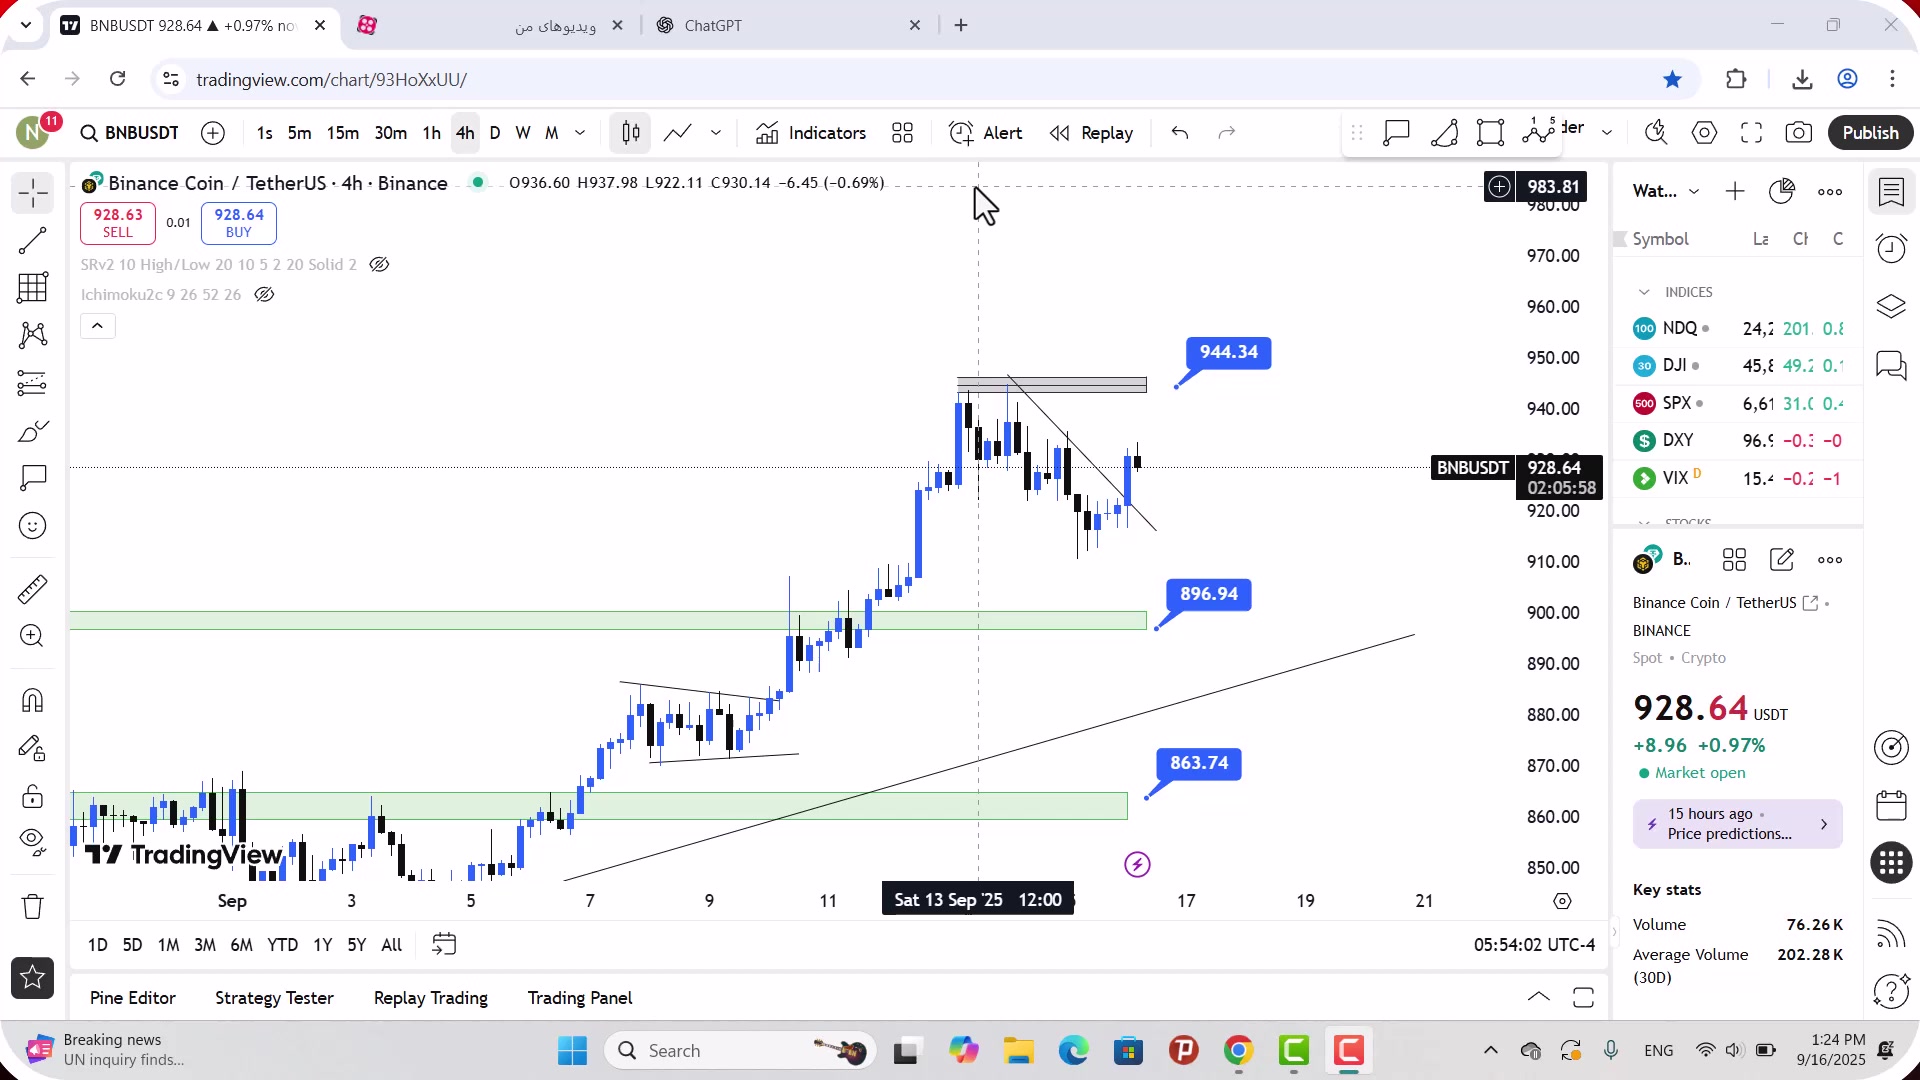Select the 1M date range
Image resolution: width=1920 pixels, height=1080 pixels.
pyautogui.click(x=169, y=945)
